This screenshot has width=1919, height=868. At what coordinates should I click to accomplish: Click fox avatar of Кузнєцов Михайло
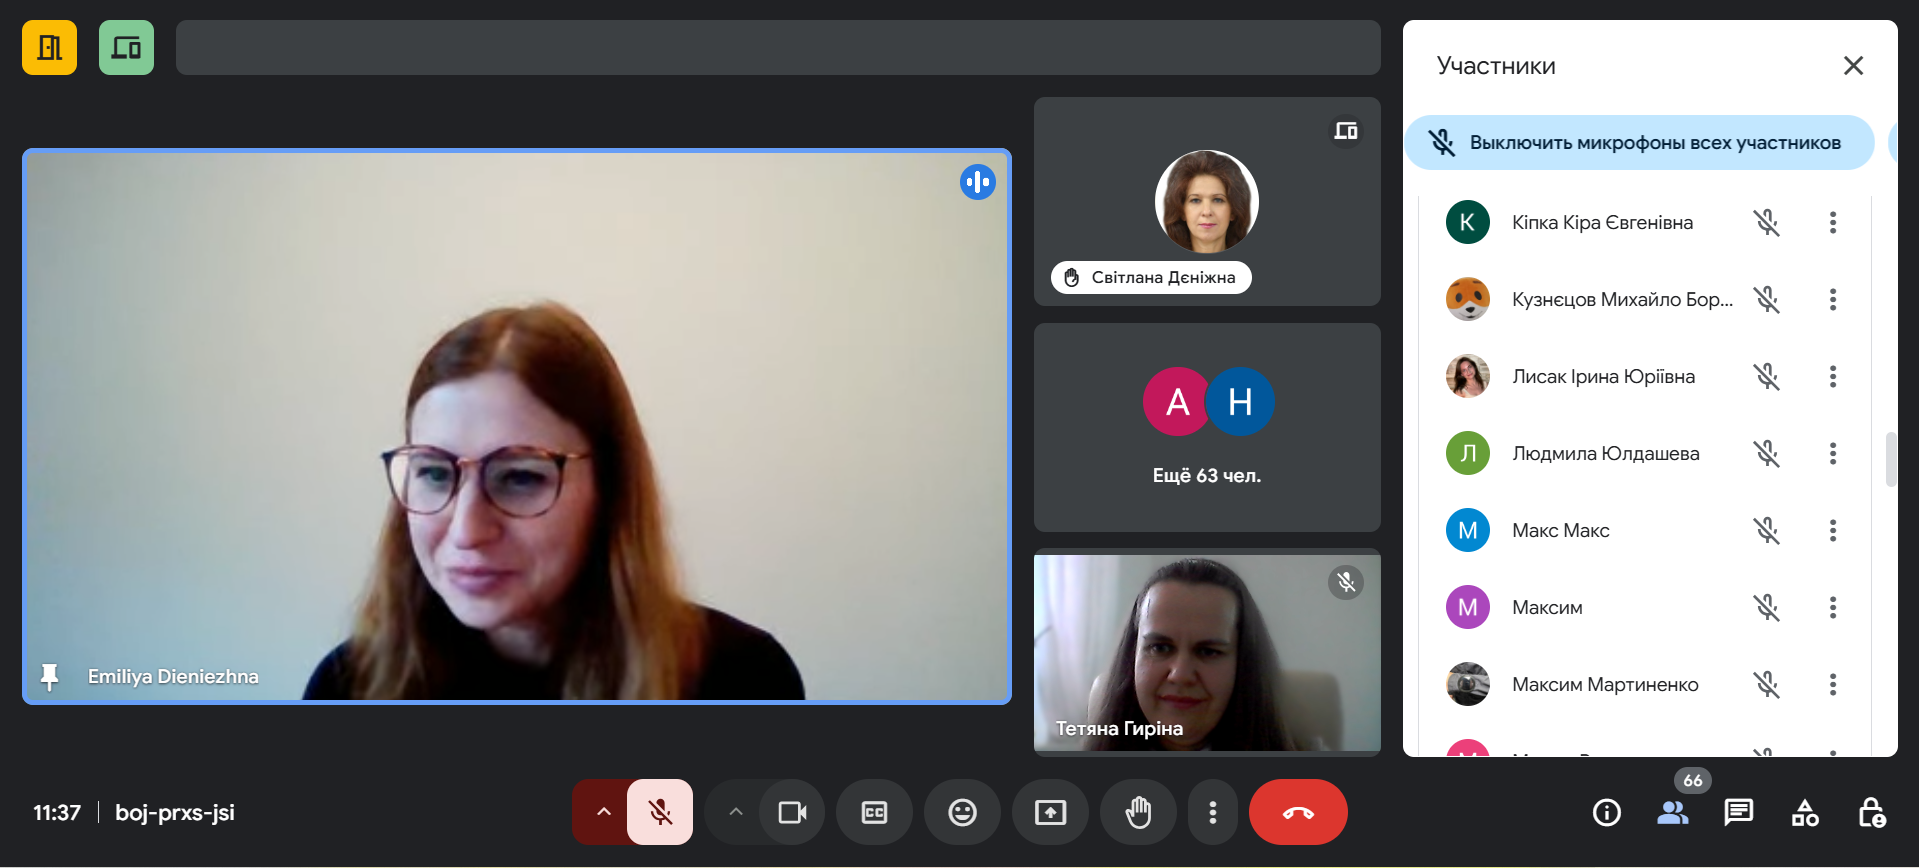pos(1467,299)
